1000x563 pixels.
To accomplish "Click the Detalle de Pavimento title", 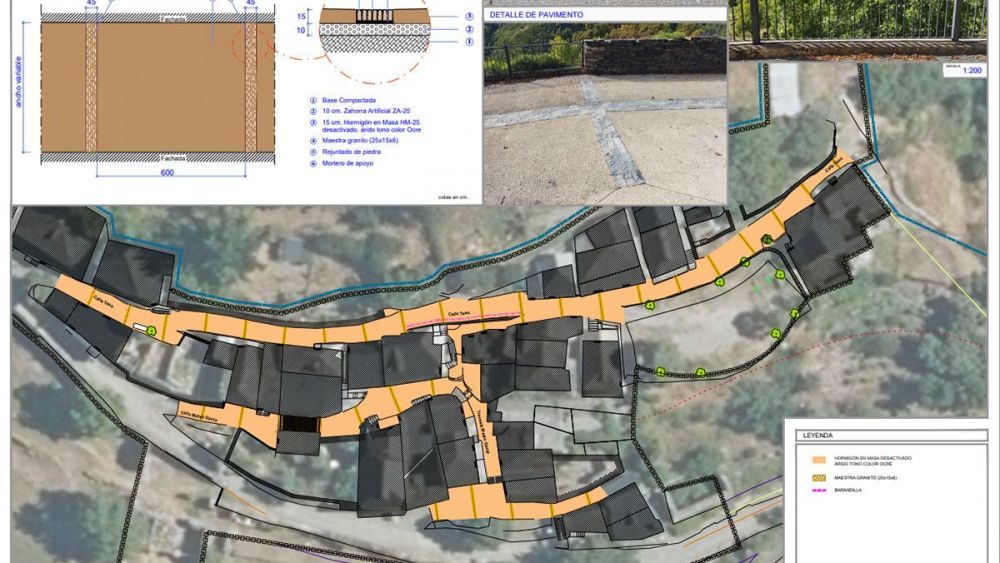I will click(x=536, y=16).
